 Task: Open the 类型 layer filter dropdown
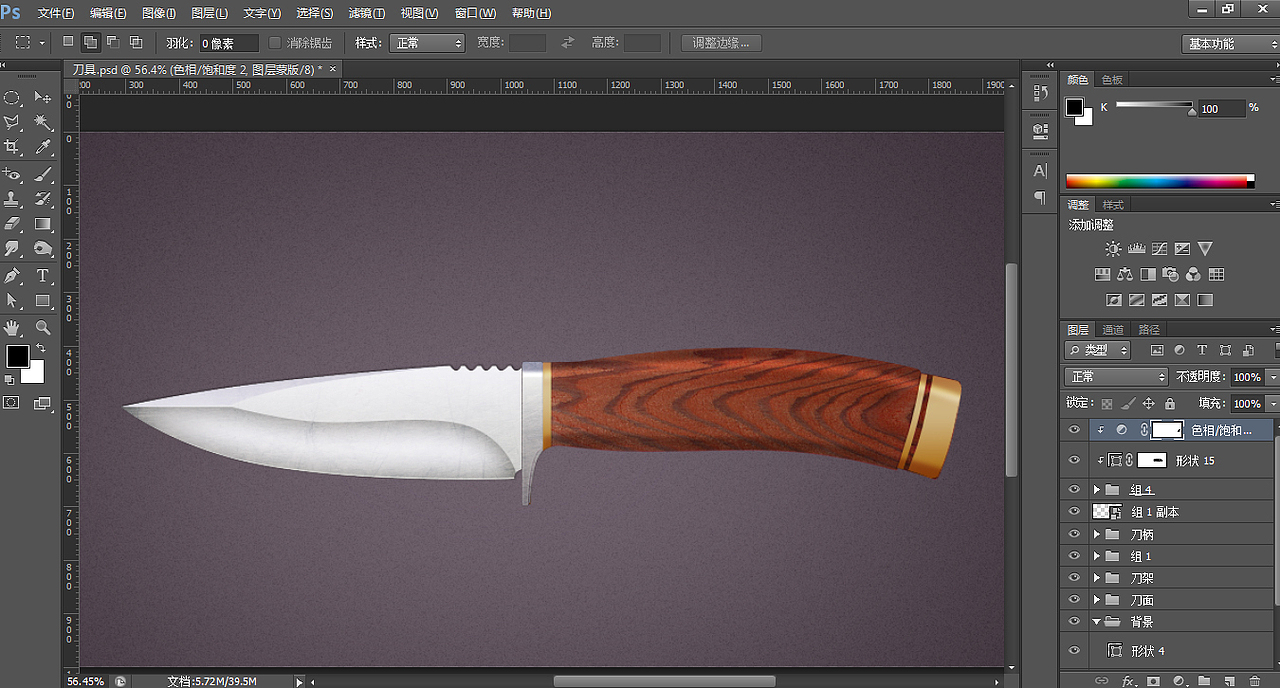click(x=1098, y=350)
